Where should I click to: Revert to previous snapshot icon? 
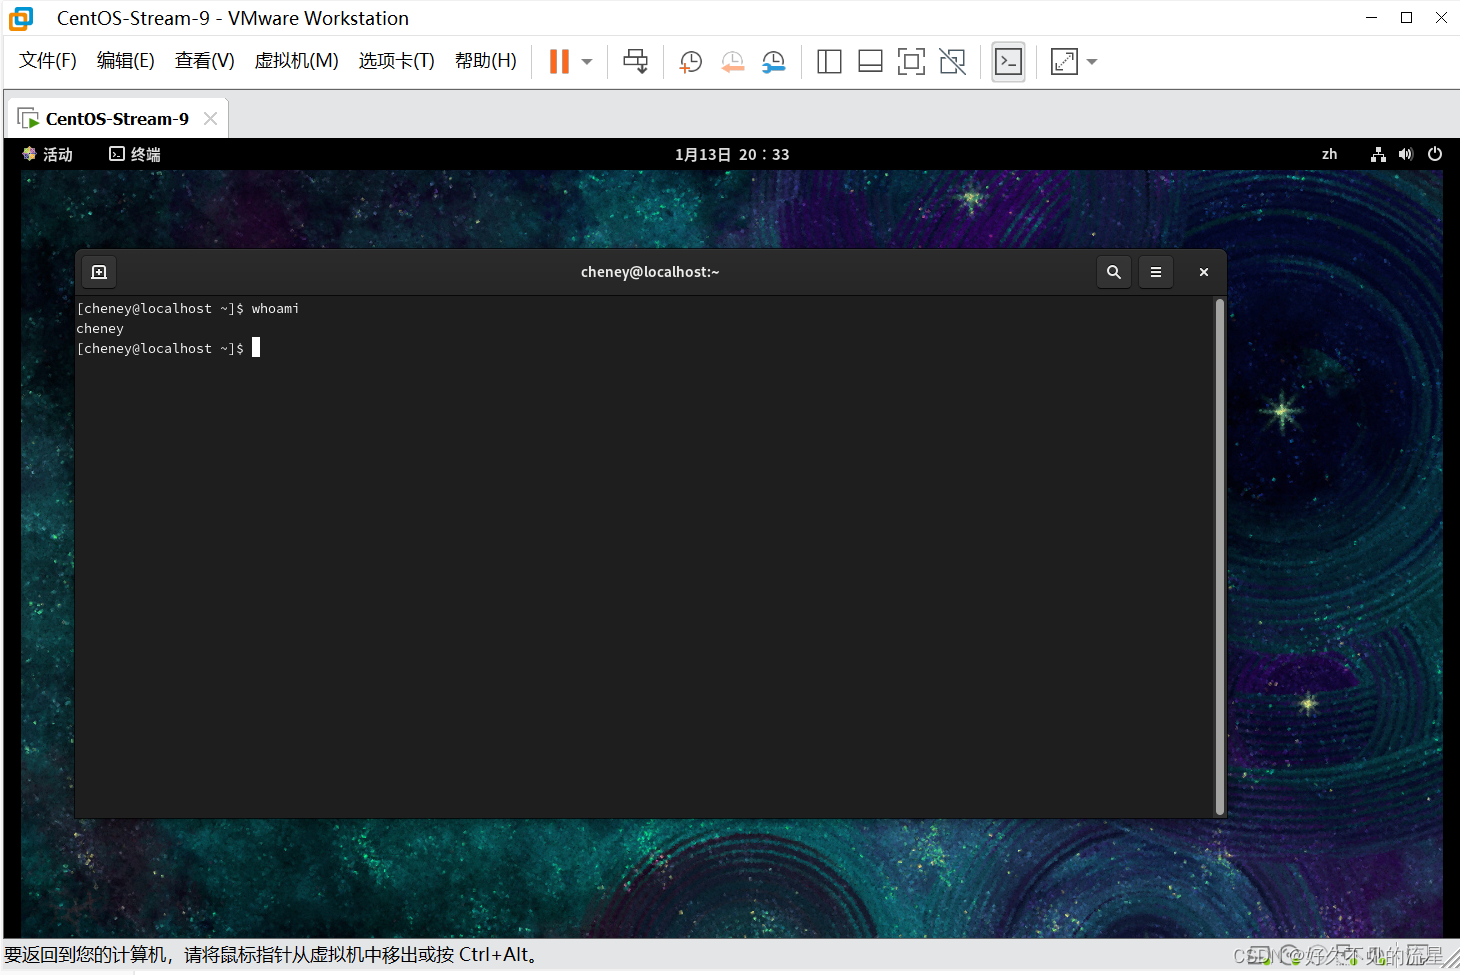click(732, 62)
